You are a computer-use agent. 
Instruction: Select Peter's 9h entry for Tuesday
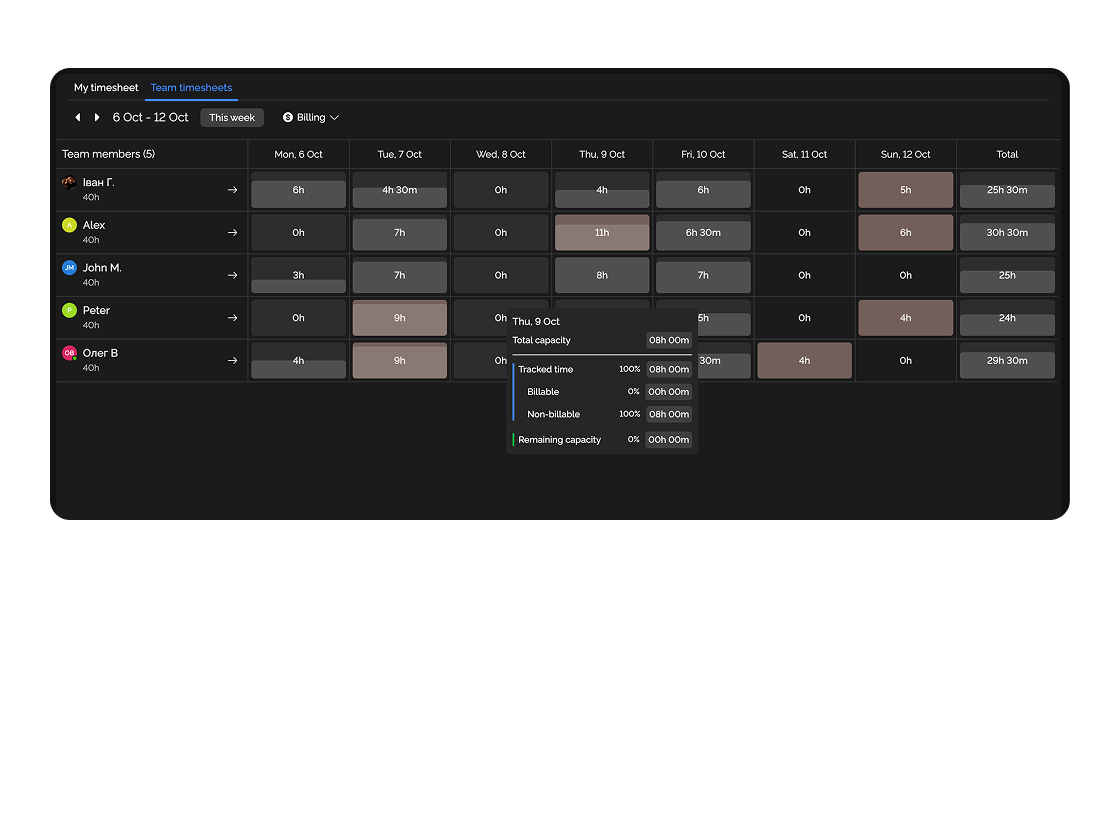pos(399,317)
